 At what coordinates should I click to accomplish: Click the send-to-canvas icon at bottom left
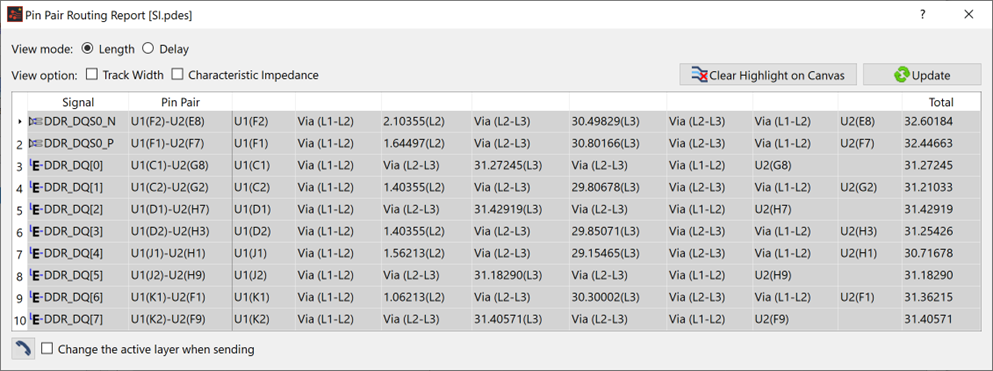[23, 348]
